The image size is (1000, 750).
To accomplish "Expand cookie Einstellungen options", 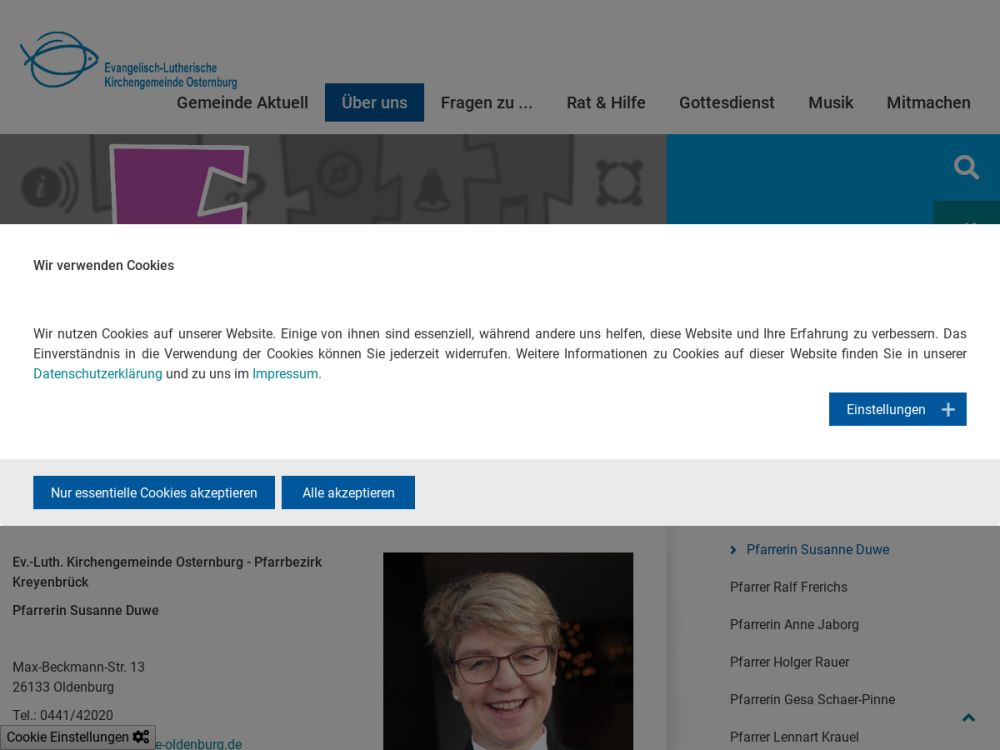I will click(x=886, y=410).
